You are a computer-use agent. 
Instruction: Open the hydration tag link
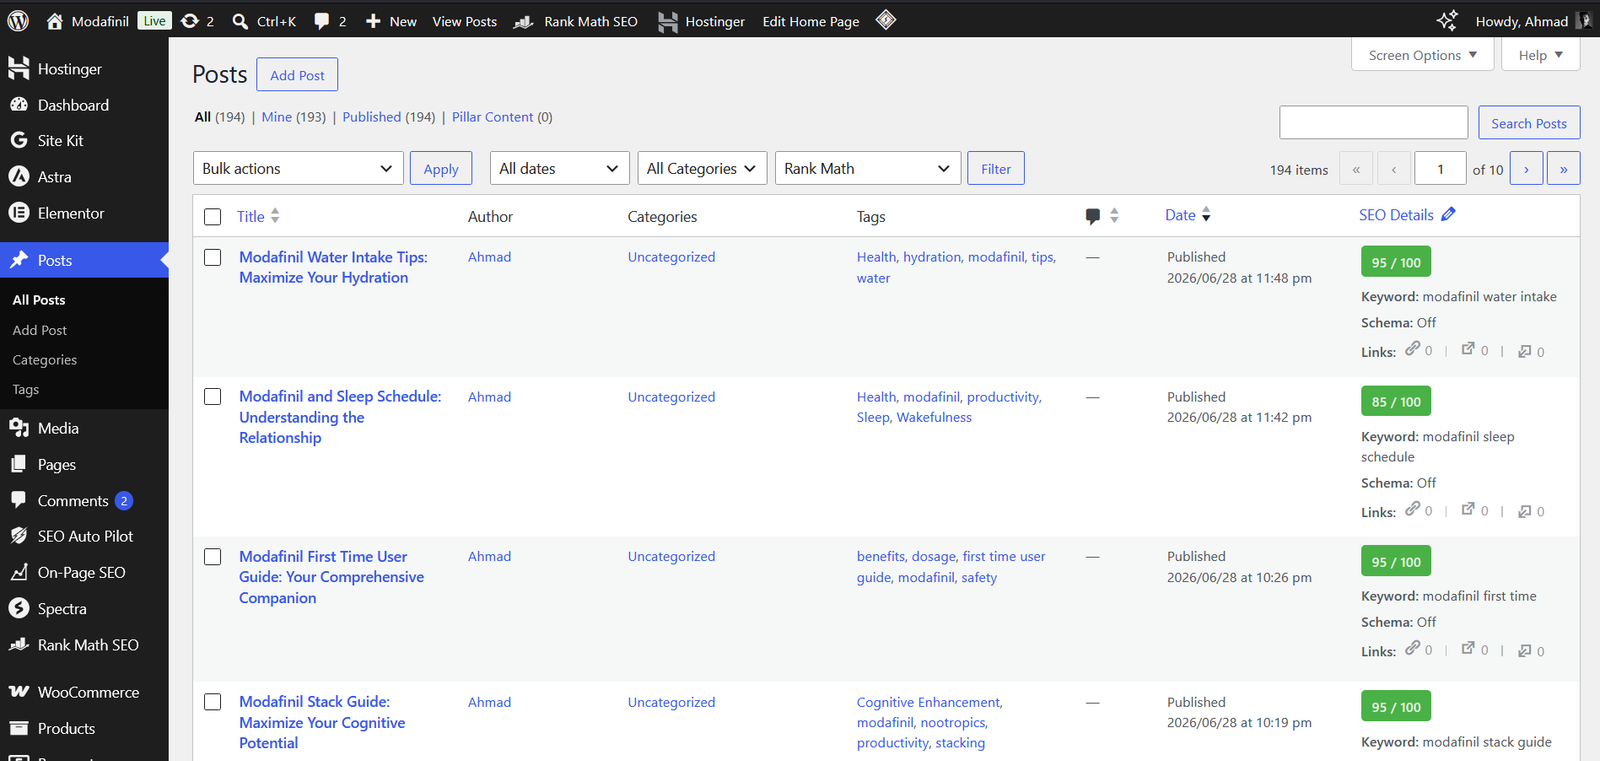pos(932,257)
